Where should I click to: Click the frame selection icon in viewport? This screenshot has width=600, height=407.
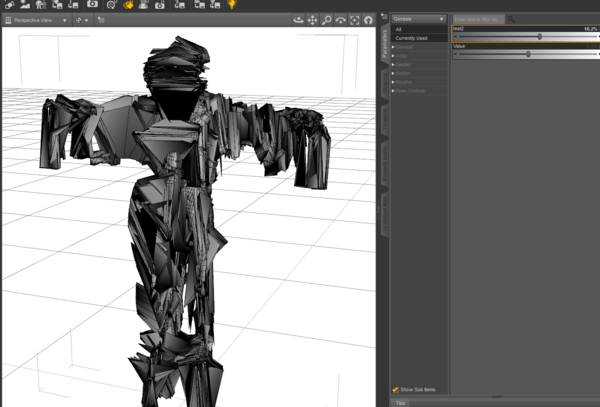coord(354,19)
